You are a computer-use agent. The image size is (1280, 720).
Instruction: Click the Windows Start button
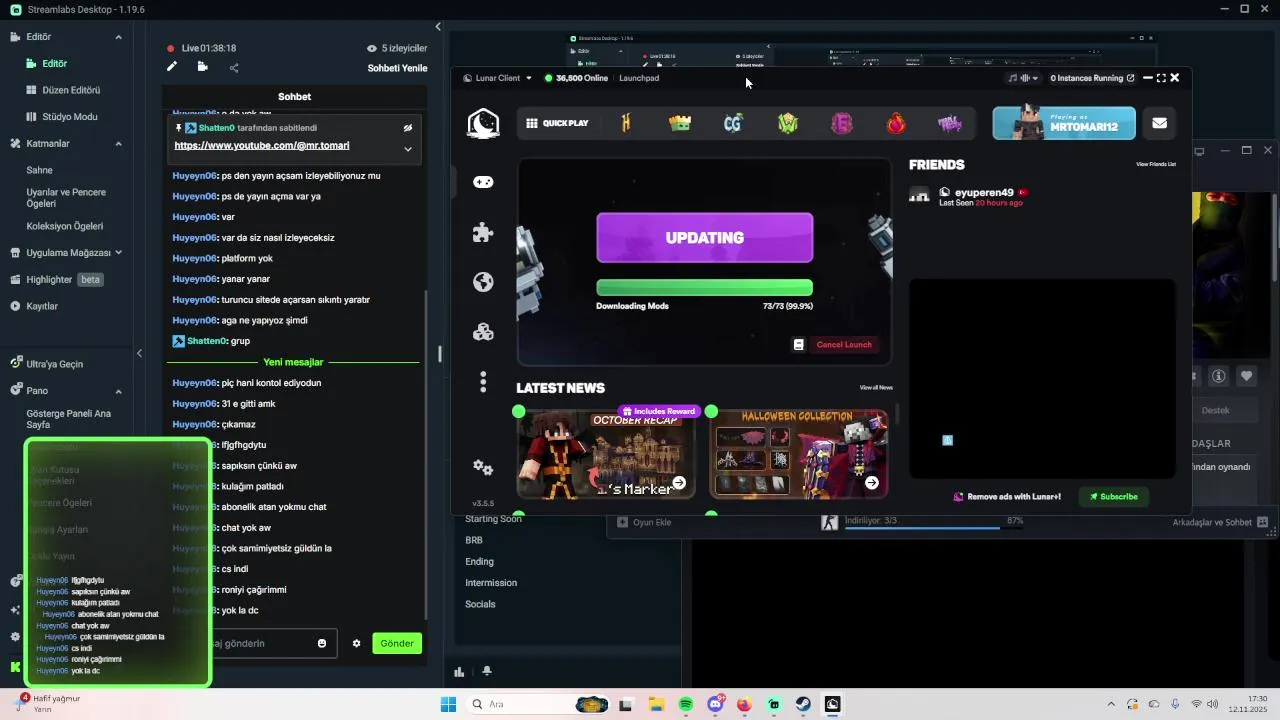(x=448, y=704)
